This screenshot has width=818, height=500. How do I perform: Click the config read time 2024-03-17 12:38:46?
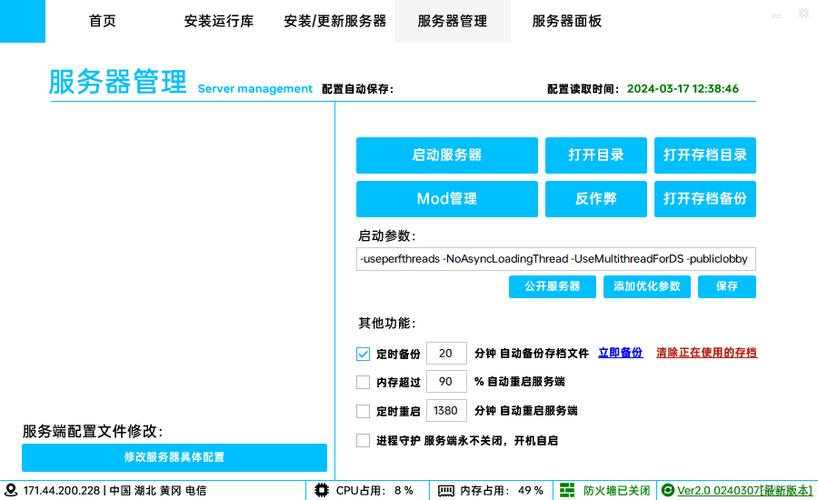pos(683,89)
